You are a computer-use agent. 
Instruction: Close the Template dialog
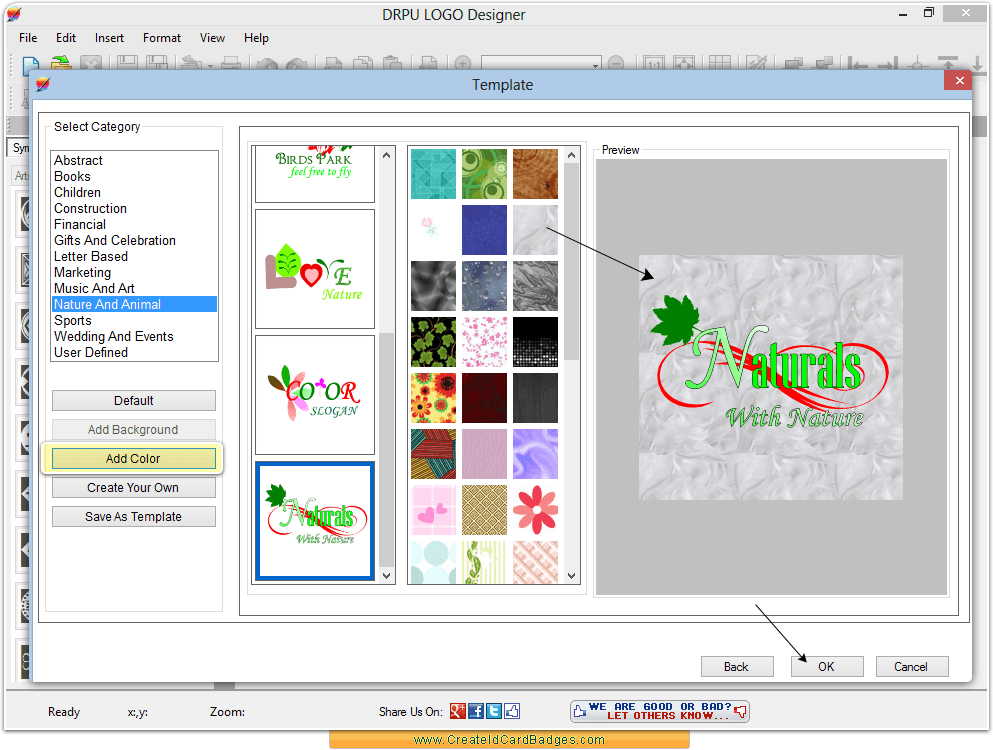(x=959, y=80)
